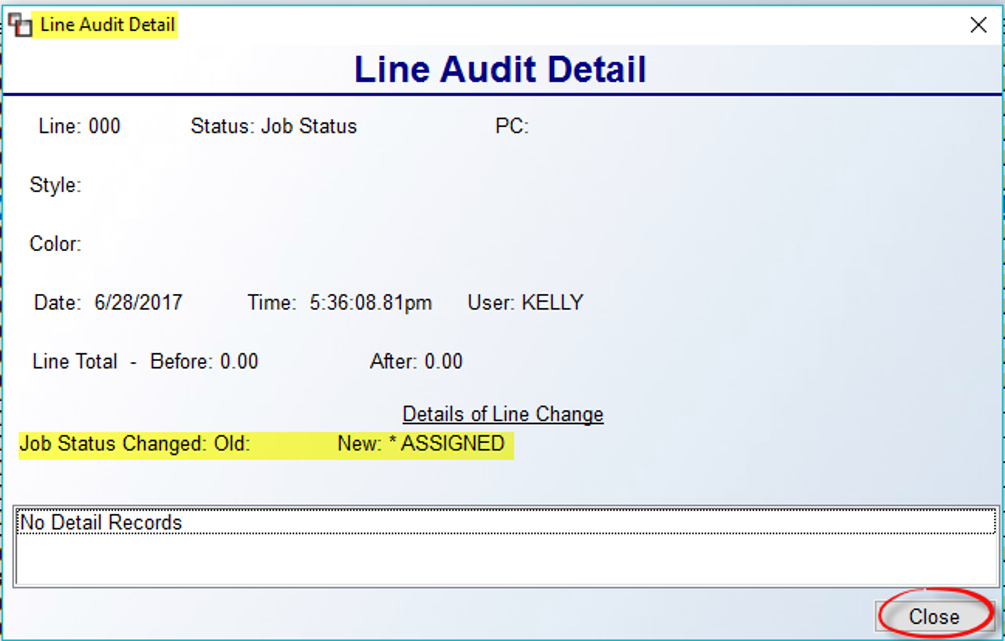Click the PC: label
This screenshot has width=1005, height=641.
(x=511, y=126)
